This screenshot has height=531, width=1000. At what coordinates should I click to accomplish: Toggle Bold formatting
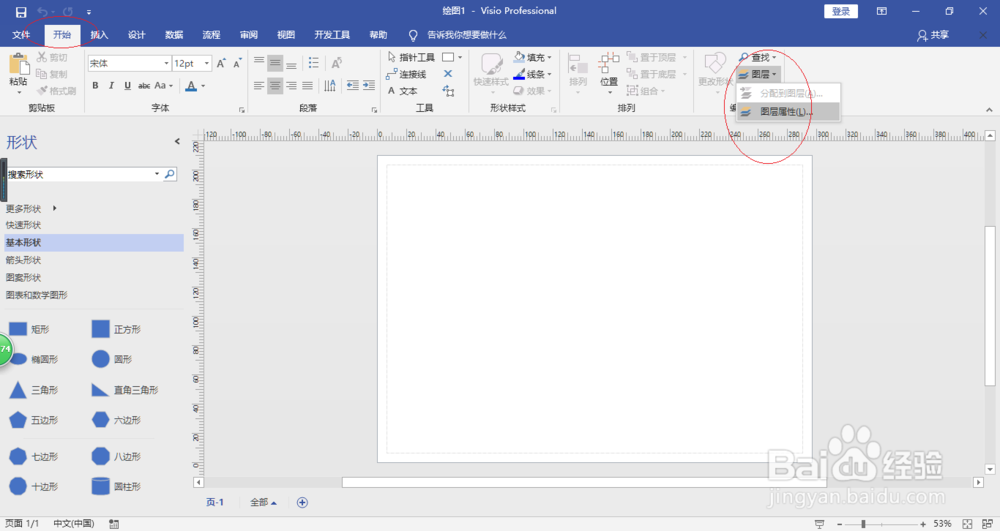point(95,85)
